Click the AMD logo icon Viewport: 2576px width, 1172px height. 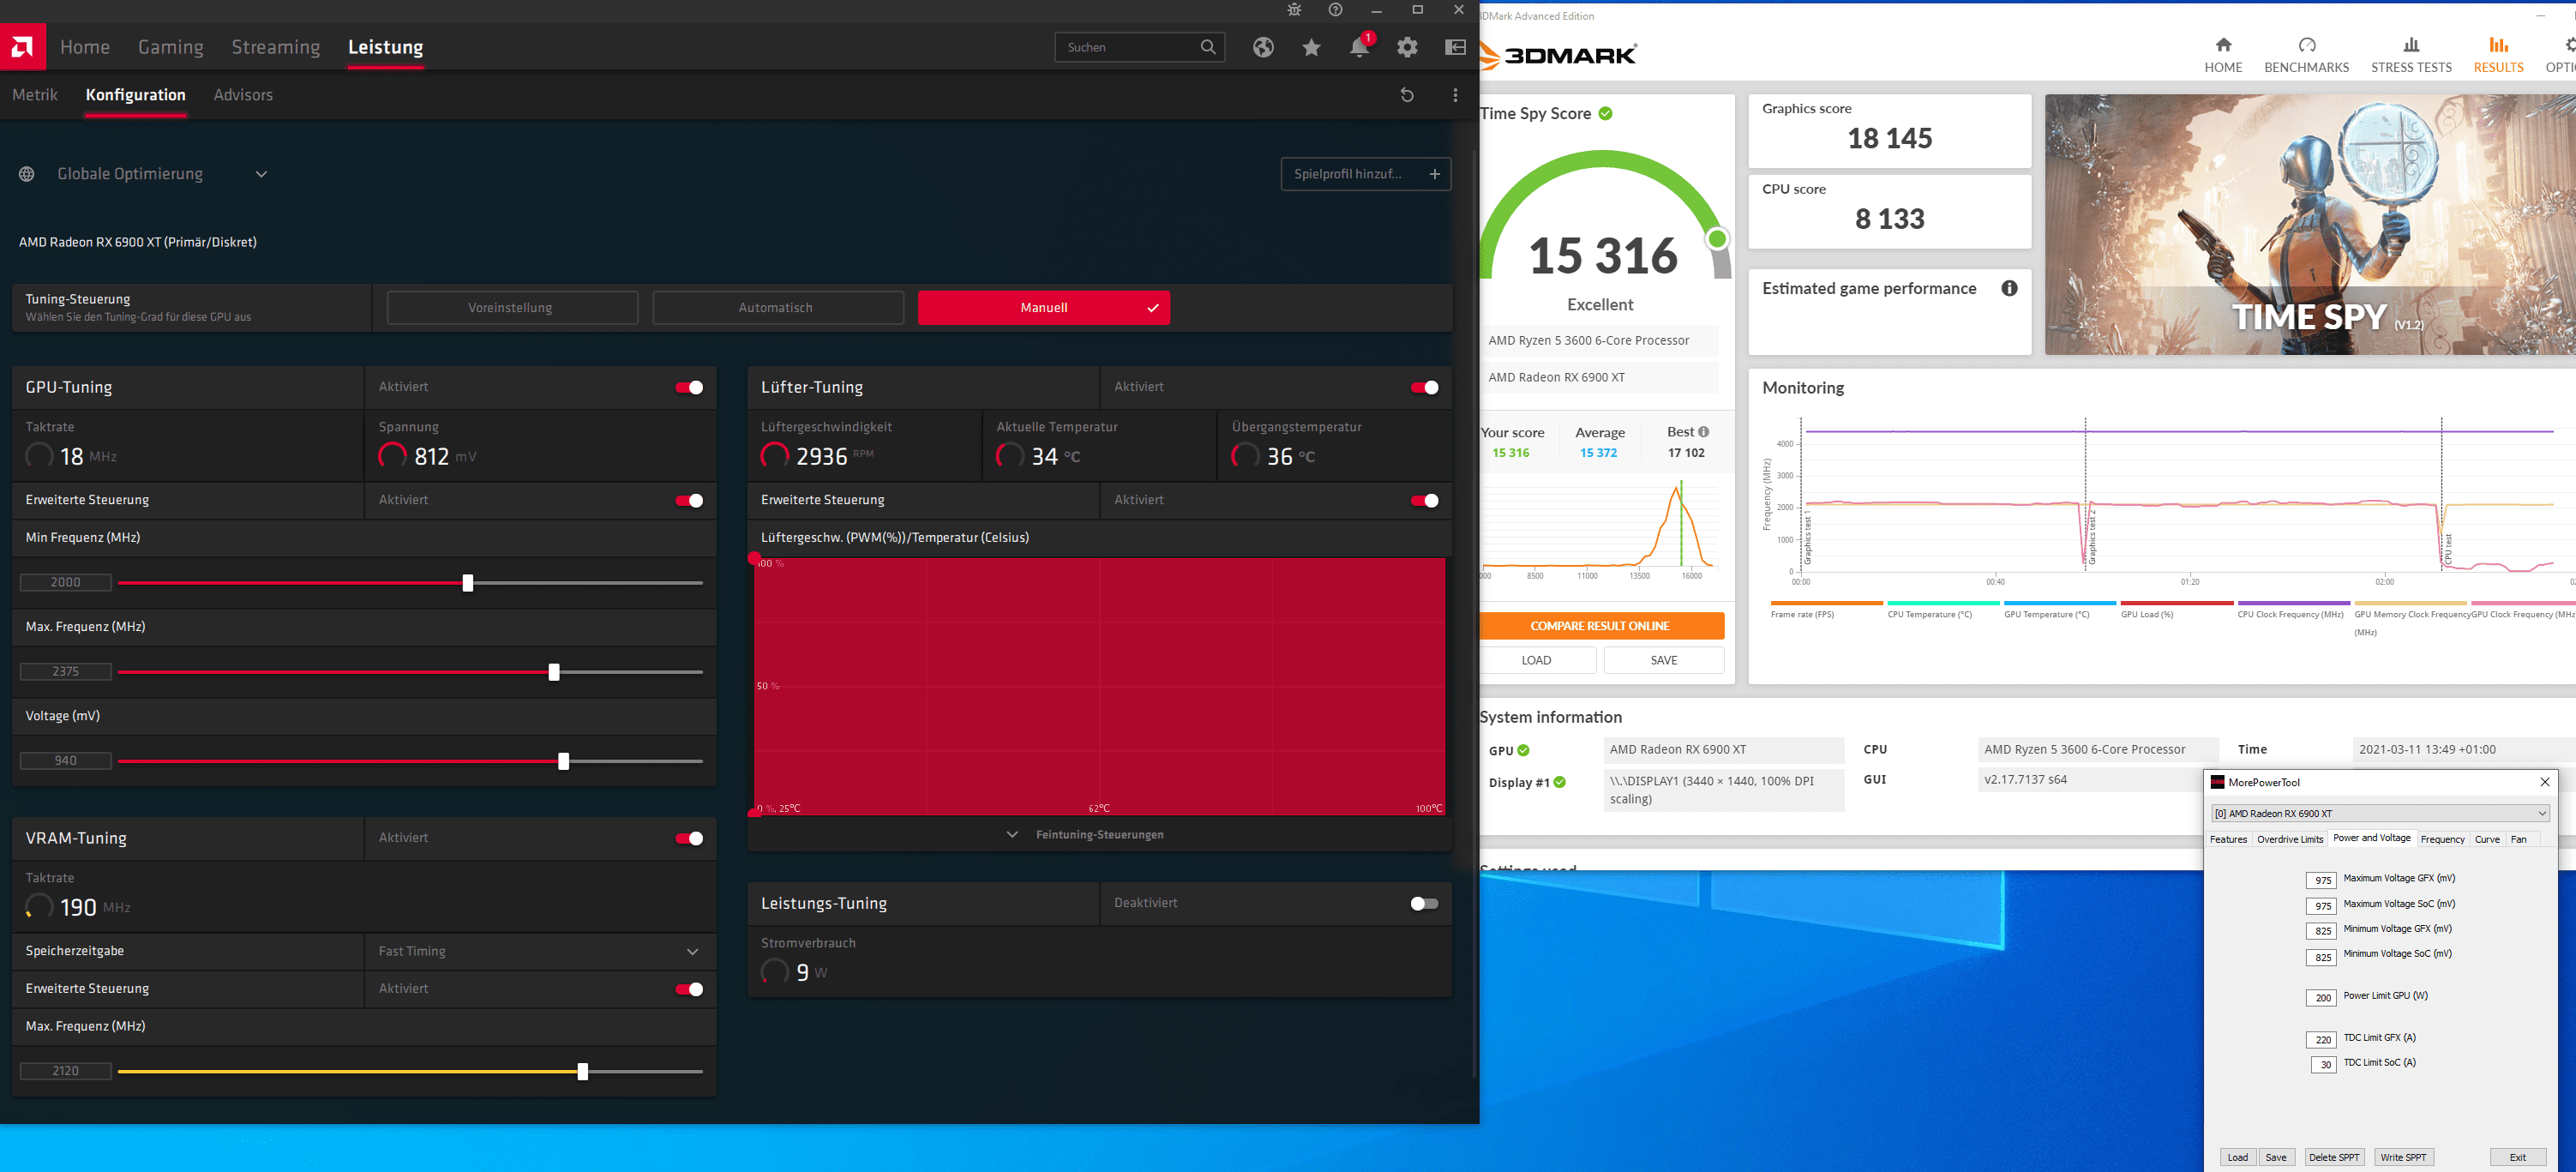coord(22,47)
